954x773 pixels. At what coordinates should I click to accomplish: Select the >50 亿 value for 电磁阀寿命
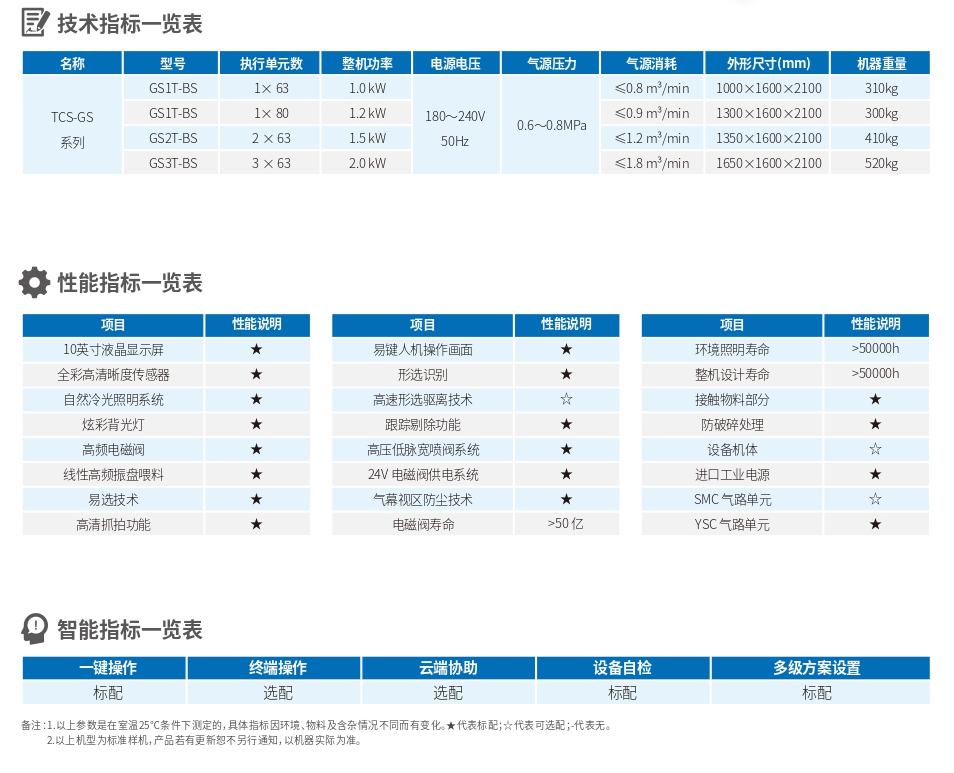(x=567, y=523)
